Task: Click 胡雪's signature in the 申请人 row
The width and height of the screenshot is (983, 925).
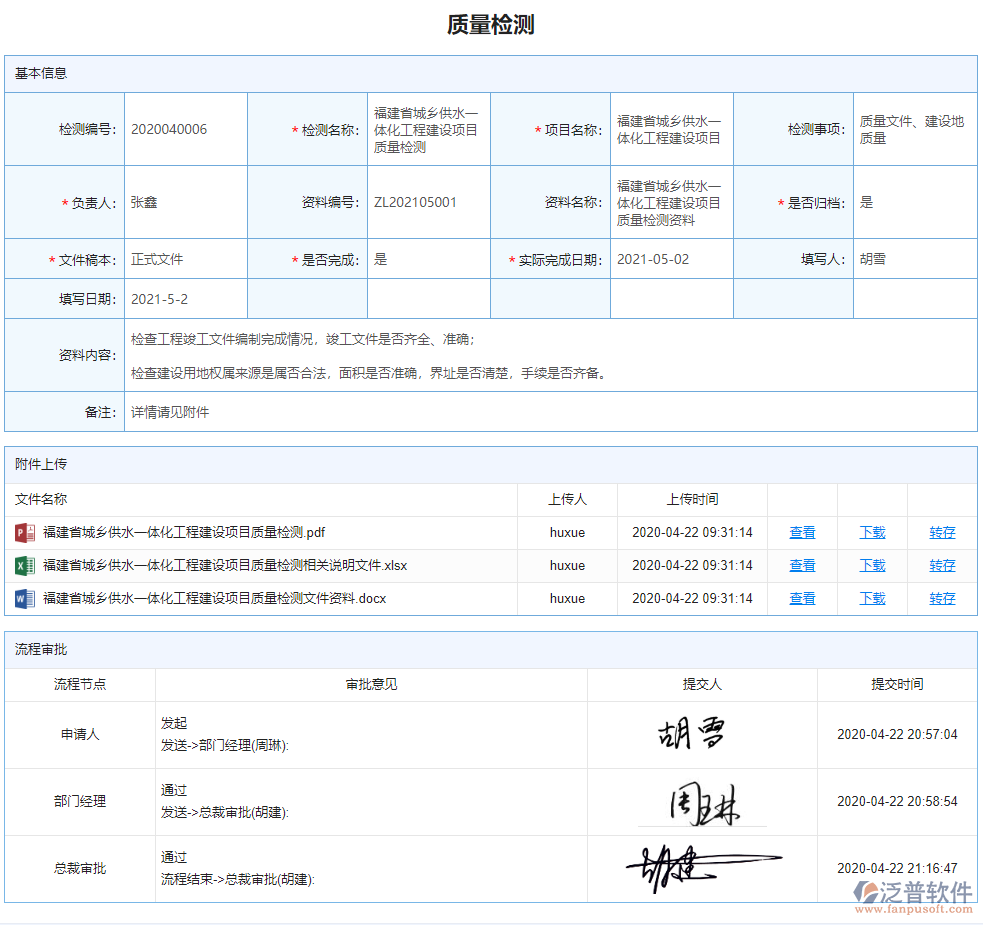Action: (x=694, y=733)
